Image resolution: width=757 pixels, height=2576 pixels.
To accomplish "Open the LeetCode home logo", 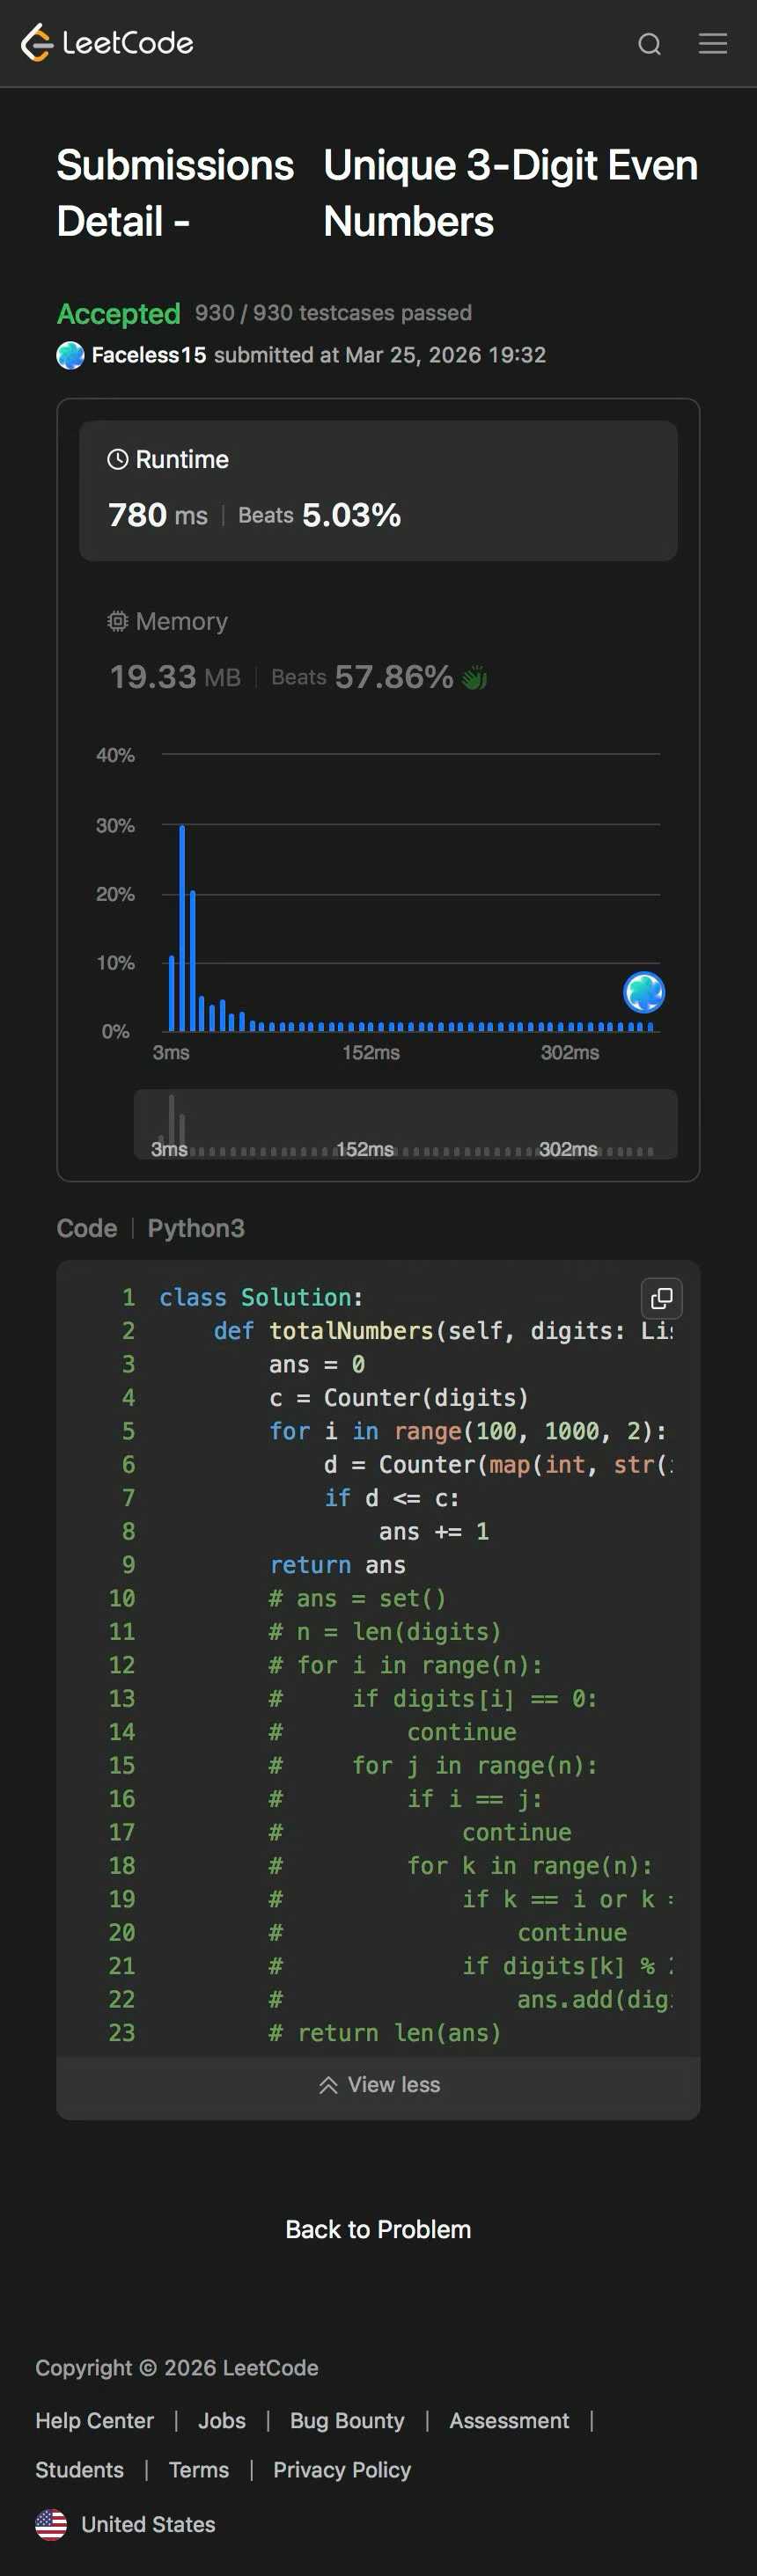I will (107, 43).
